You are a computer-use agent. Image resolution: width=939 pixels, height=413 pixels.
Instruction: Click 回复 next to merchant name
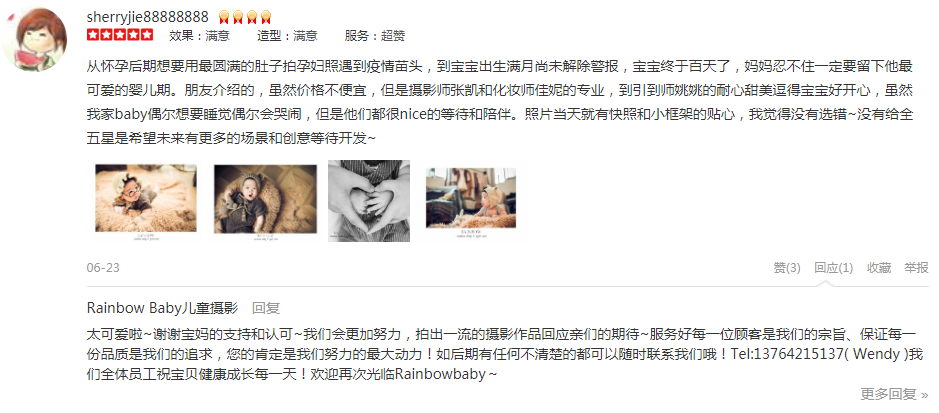pyautogui.click(x=266, y=308)
